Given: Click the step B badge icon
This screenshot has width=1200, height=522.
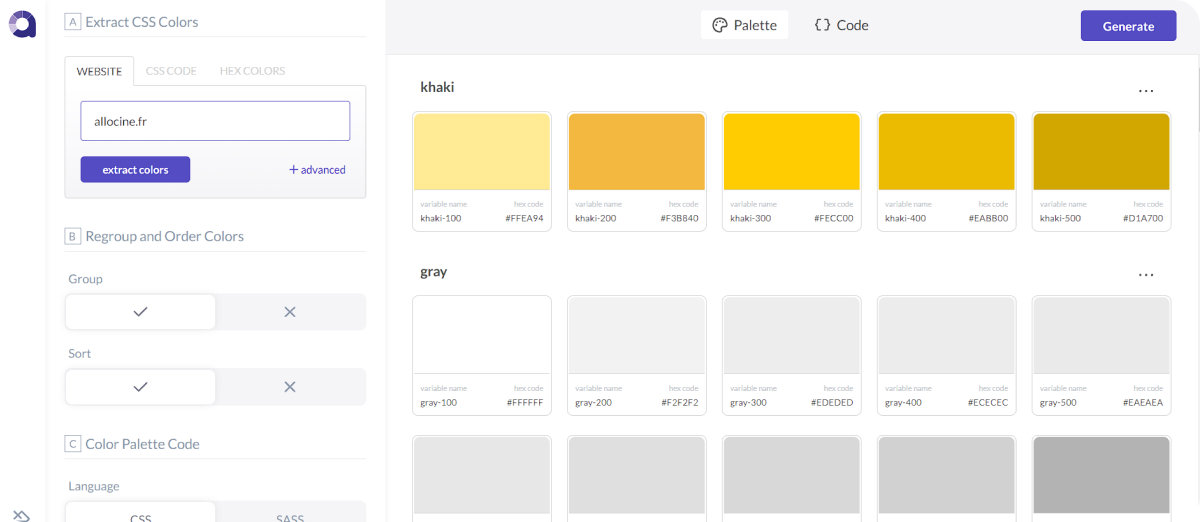Looking at the screenshot, I should [72, 236].
